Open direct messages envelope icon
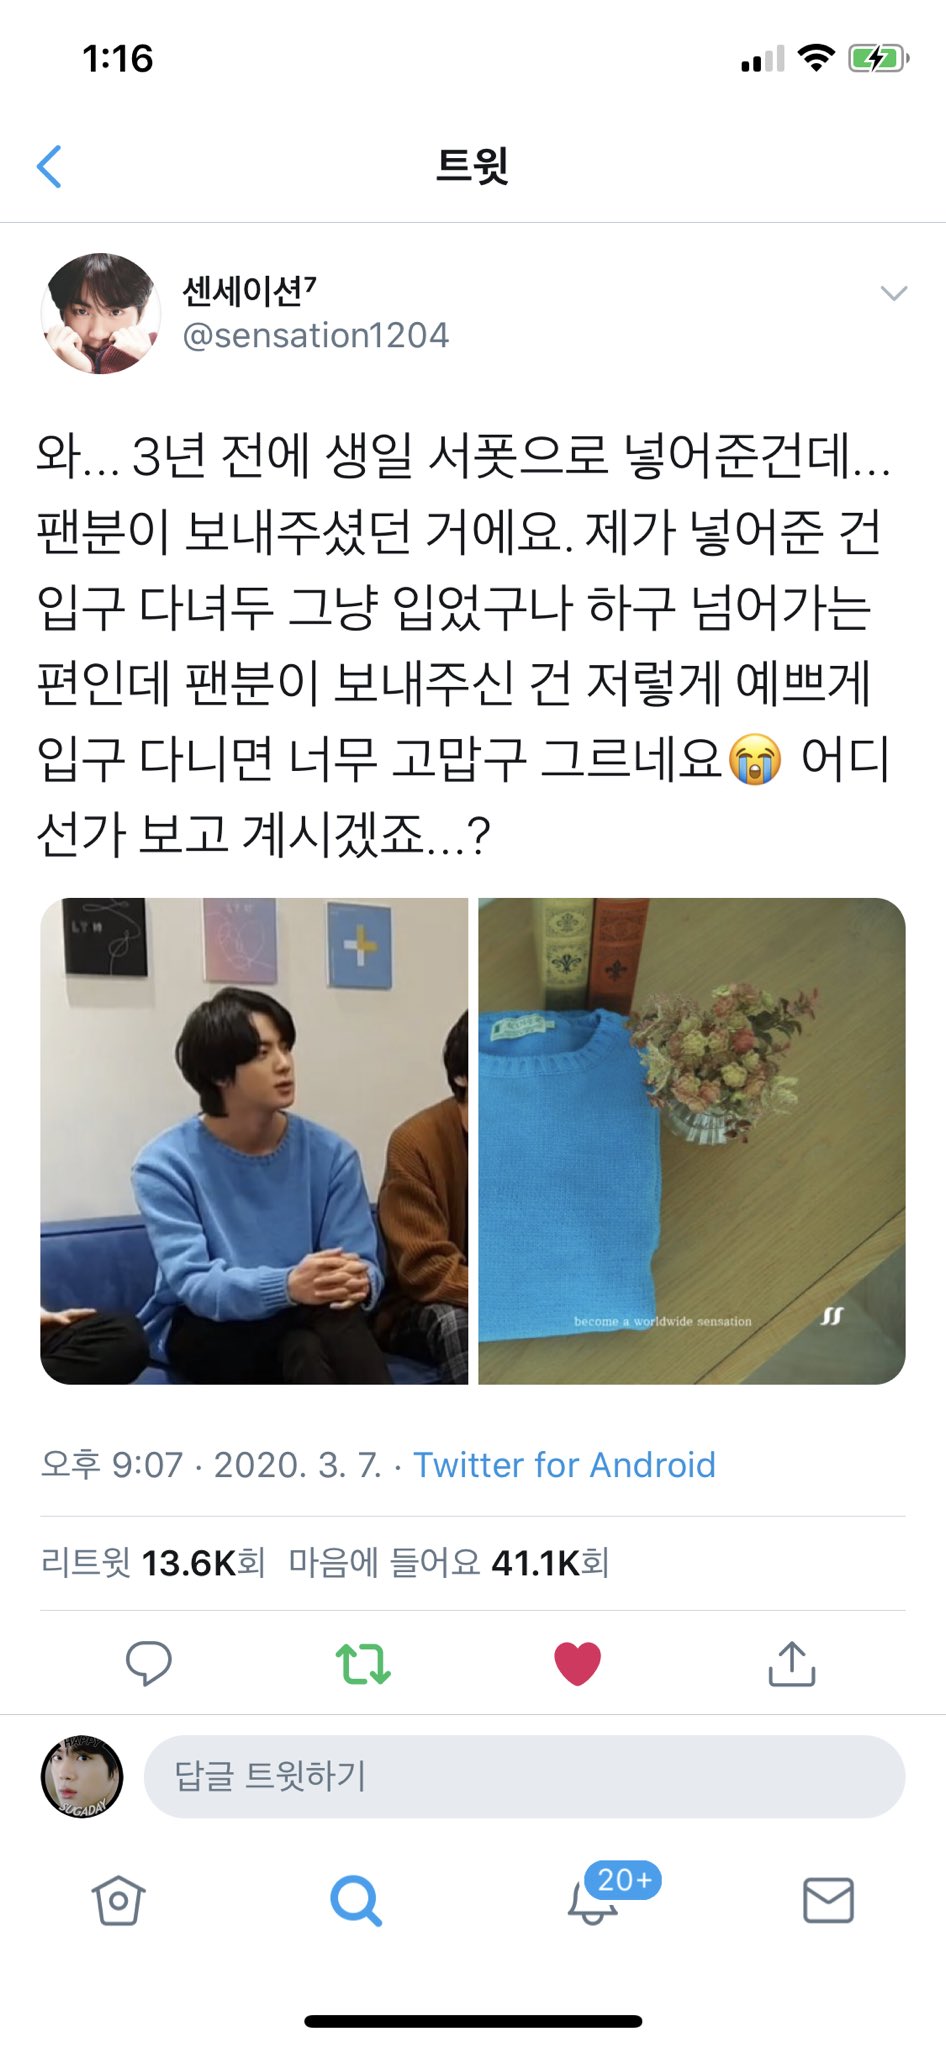This screenshot has width=946, height=2048. [x=829, y=1900]
